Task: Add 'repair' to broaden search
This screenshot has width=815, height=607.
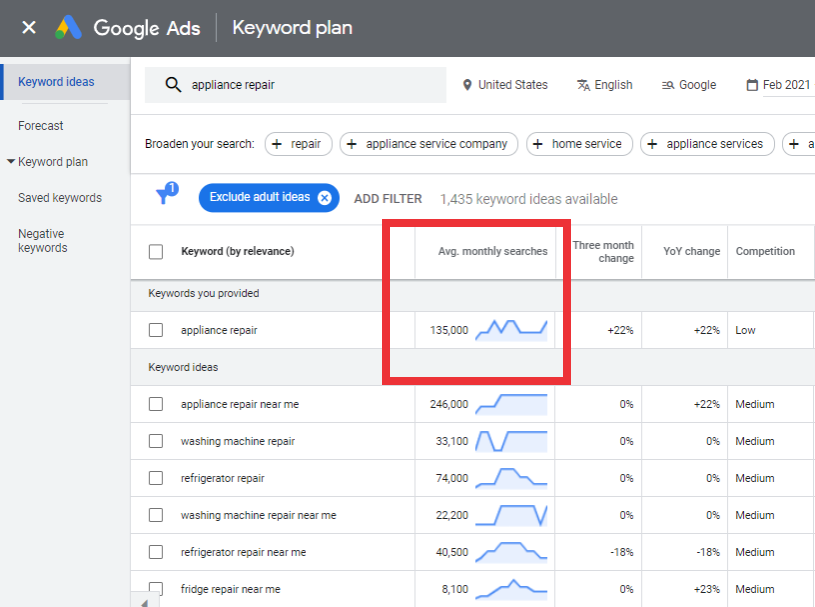Action: (298, 144)
